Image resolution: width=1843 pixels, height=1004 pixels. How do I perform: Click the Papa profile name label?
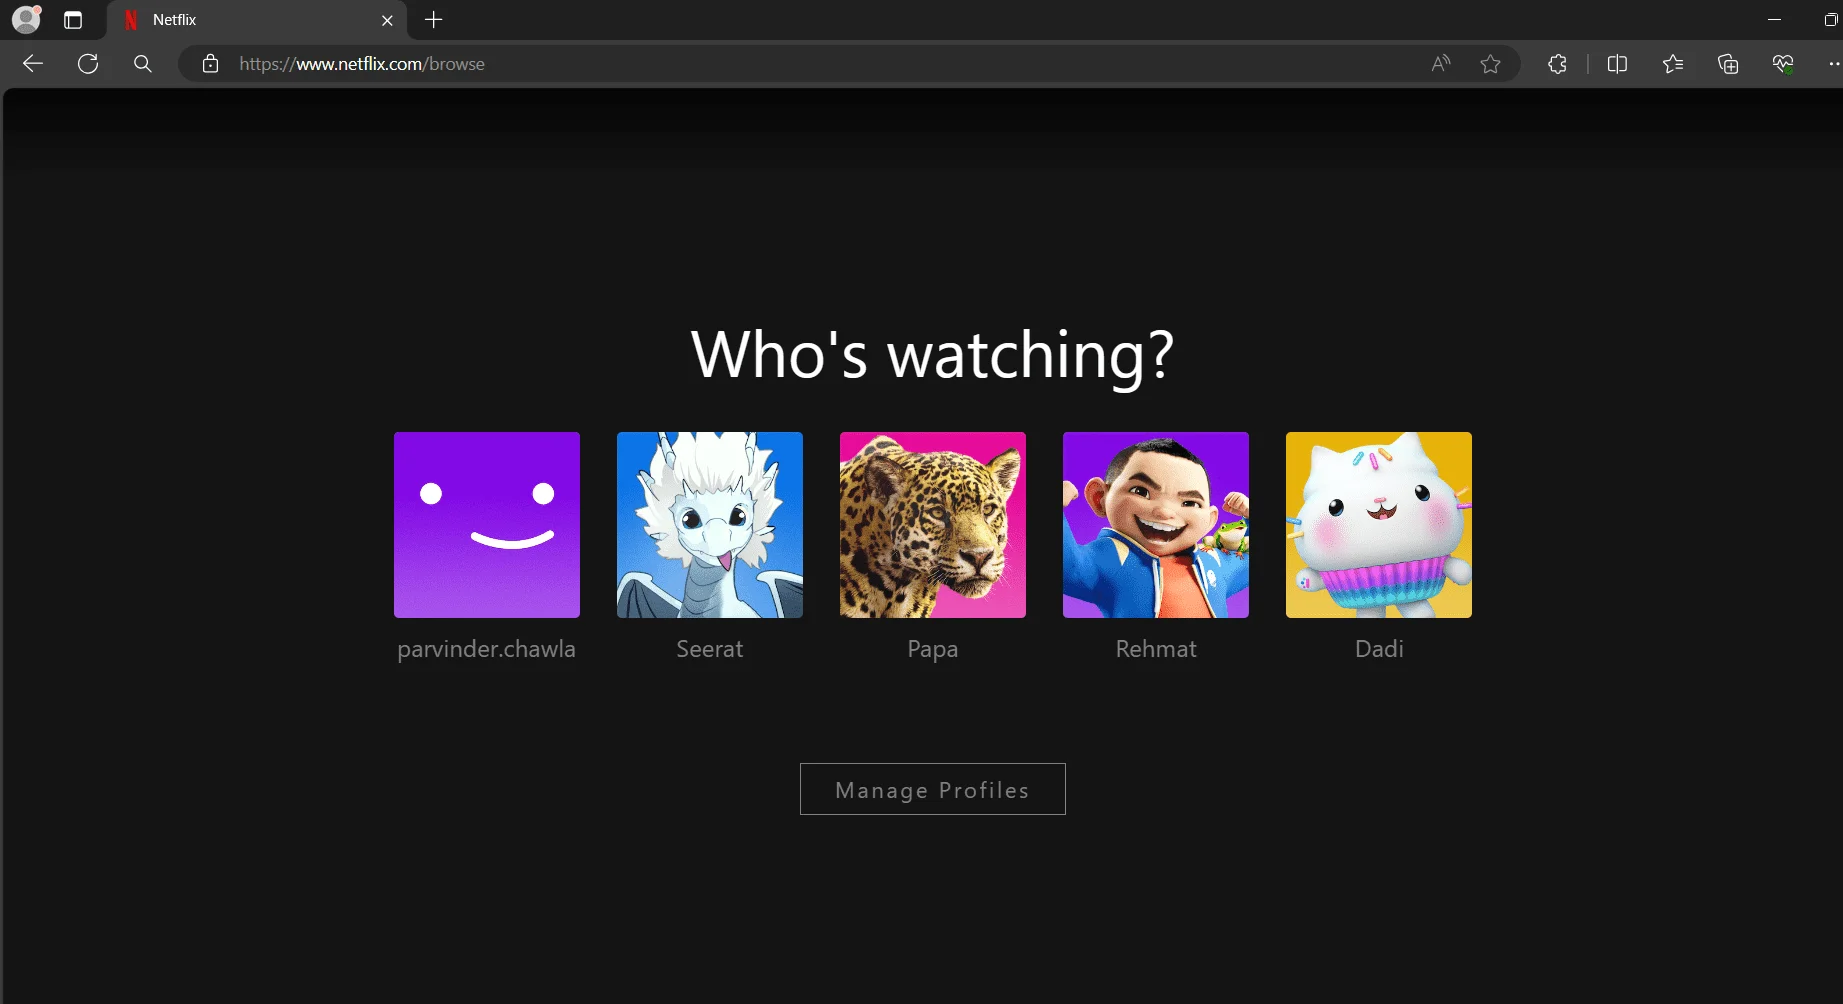pyautogui.click(x=933, y=649)
